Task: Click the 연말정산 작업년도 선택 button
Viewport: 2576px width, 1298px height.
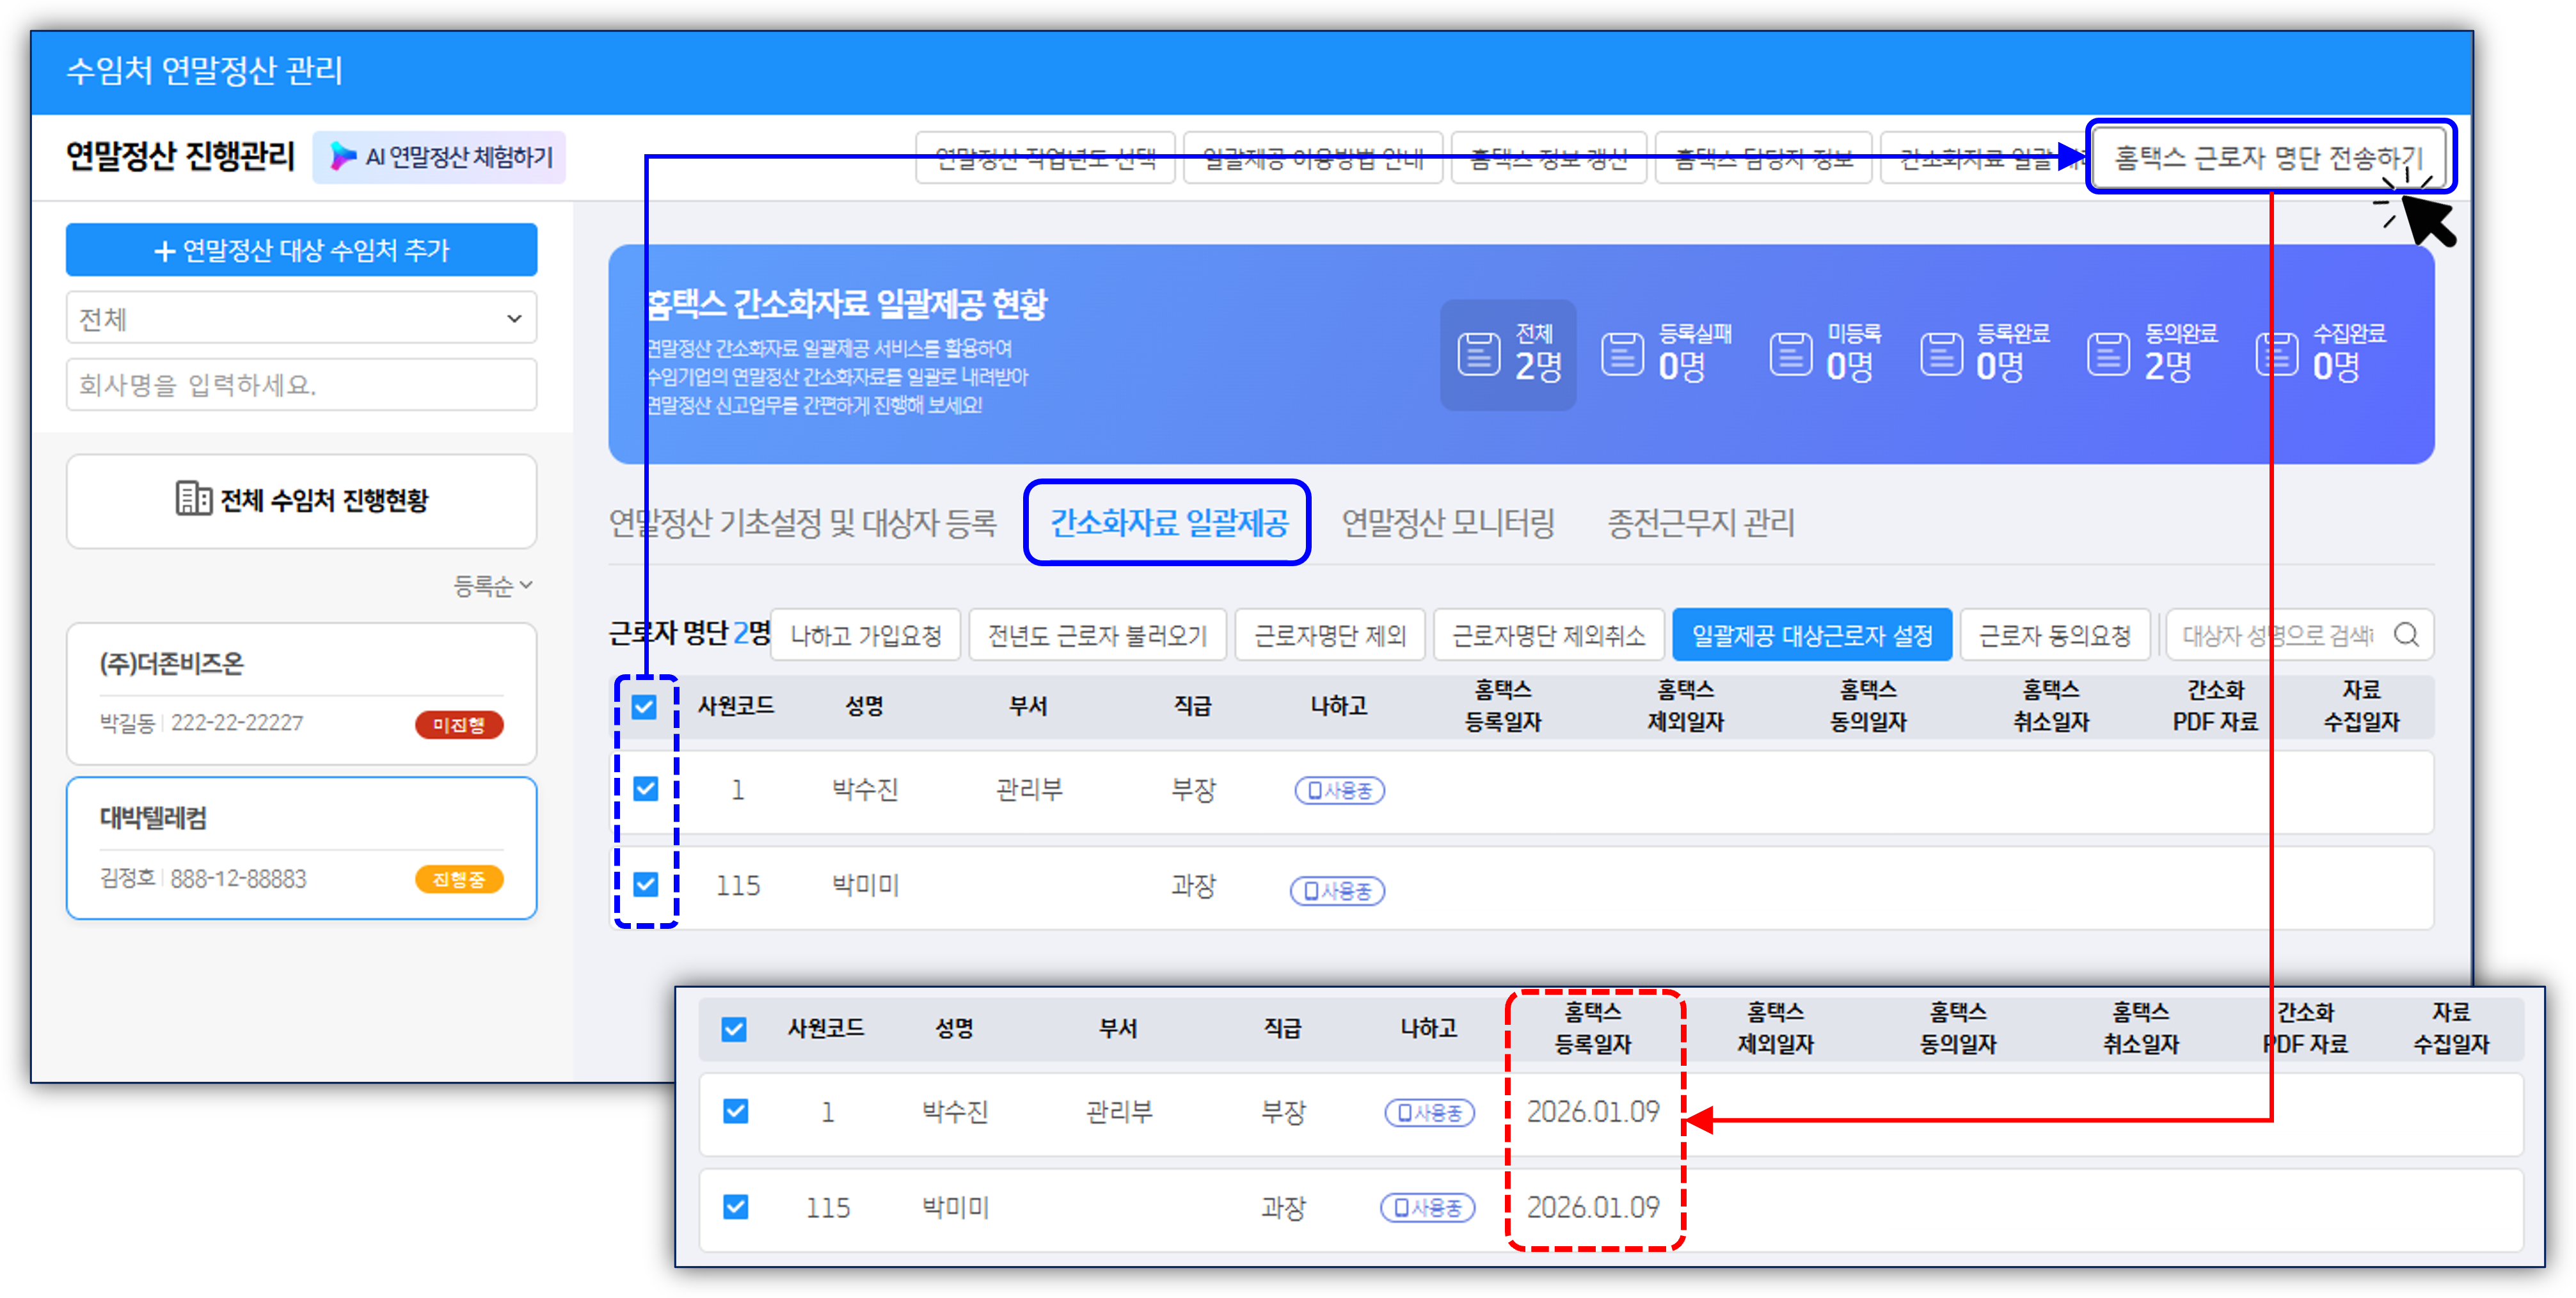Action: [x=1045, y=157]
